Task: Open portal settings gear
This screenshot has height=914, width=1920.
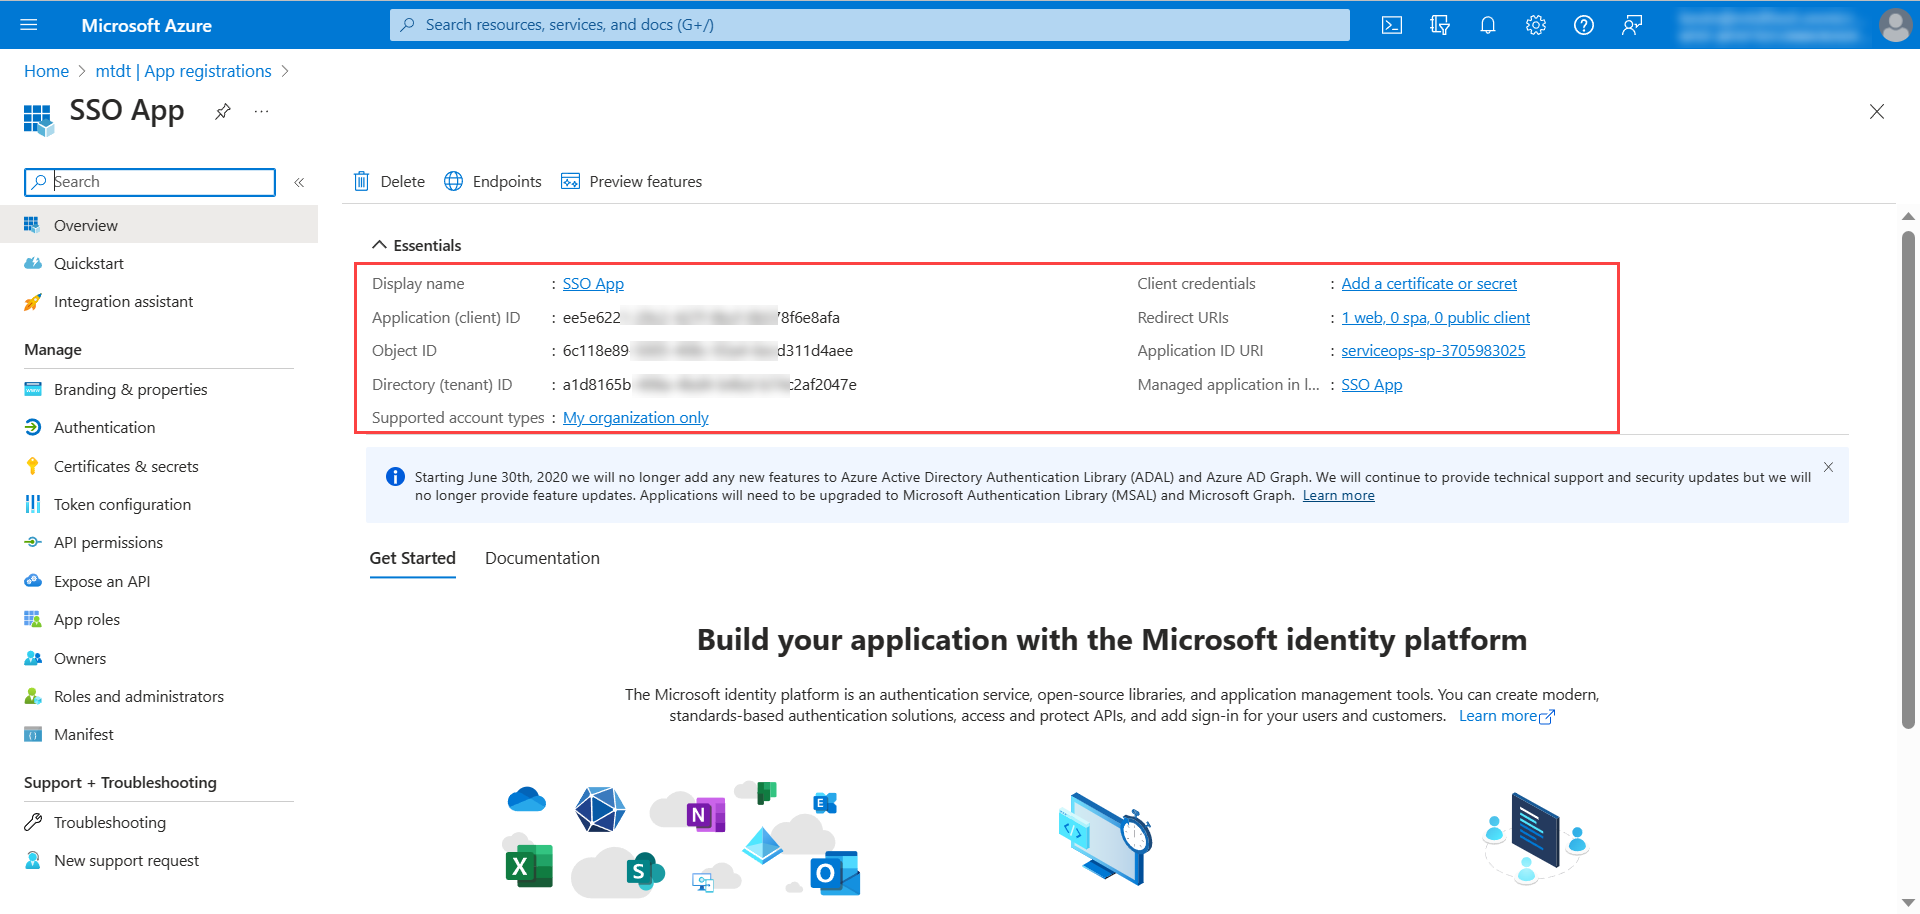Action: pyautogui.click(x=1535, y=25)
